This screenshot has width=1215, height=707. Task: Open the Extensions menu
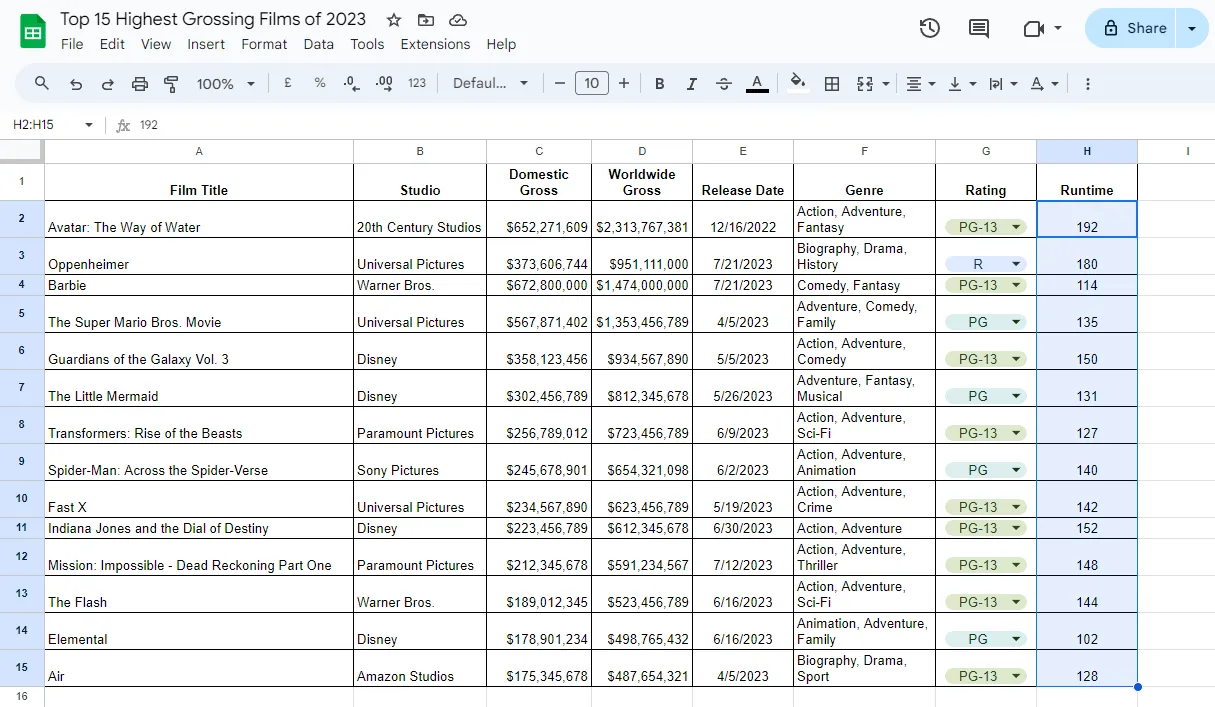tap(435, 44)
